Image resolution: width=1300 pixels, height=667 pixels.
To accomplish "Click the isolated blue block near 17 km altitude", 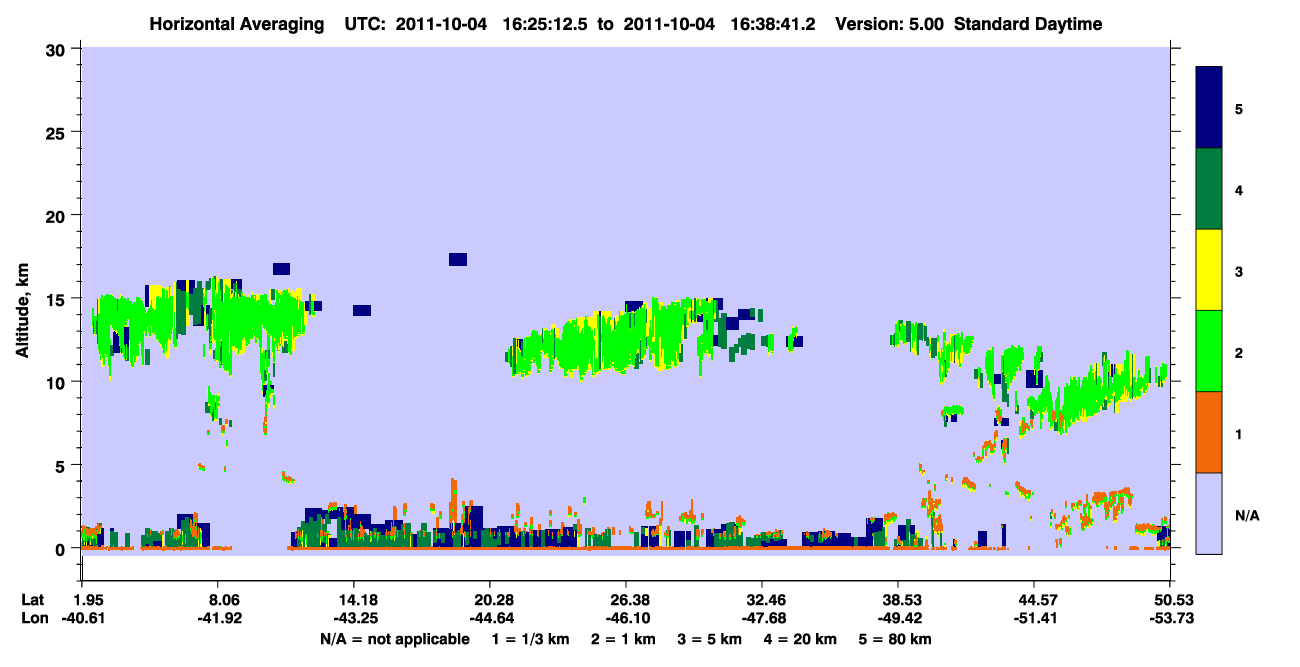I will click(x=458, y=259).
